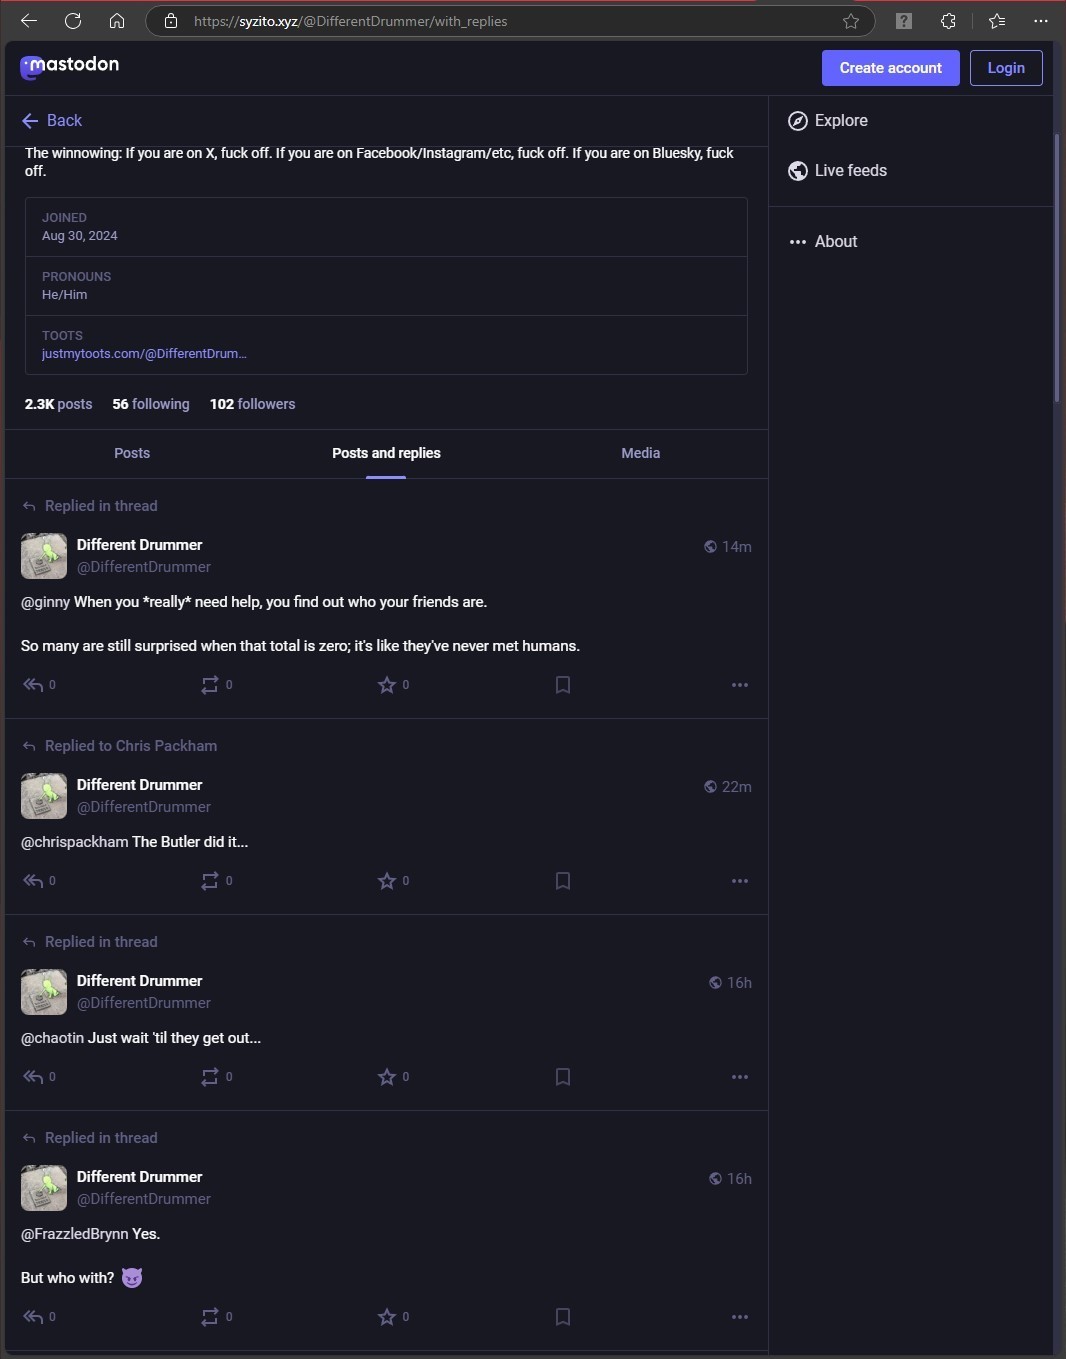Image resolution: width=1066 pixels, height=1359 pixels.
Task: Click the Mastodon logo
Action: point(70,66)
